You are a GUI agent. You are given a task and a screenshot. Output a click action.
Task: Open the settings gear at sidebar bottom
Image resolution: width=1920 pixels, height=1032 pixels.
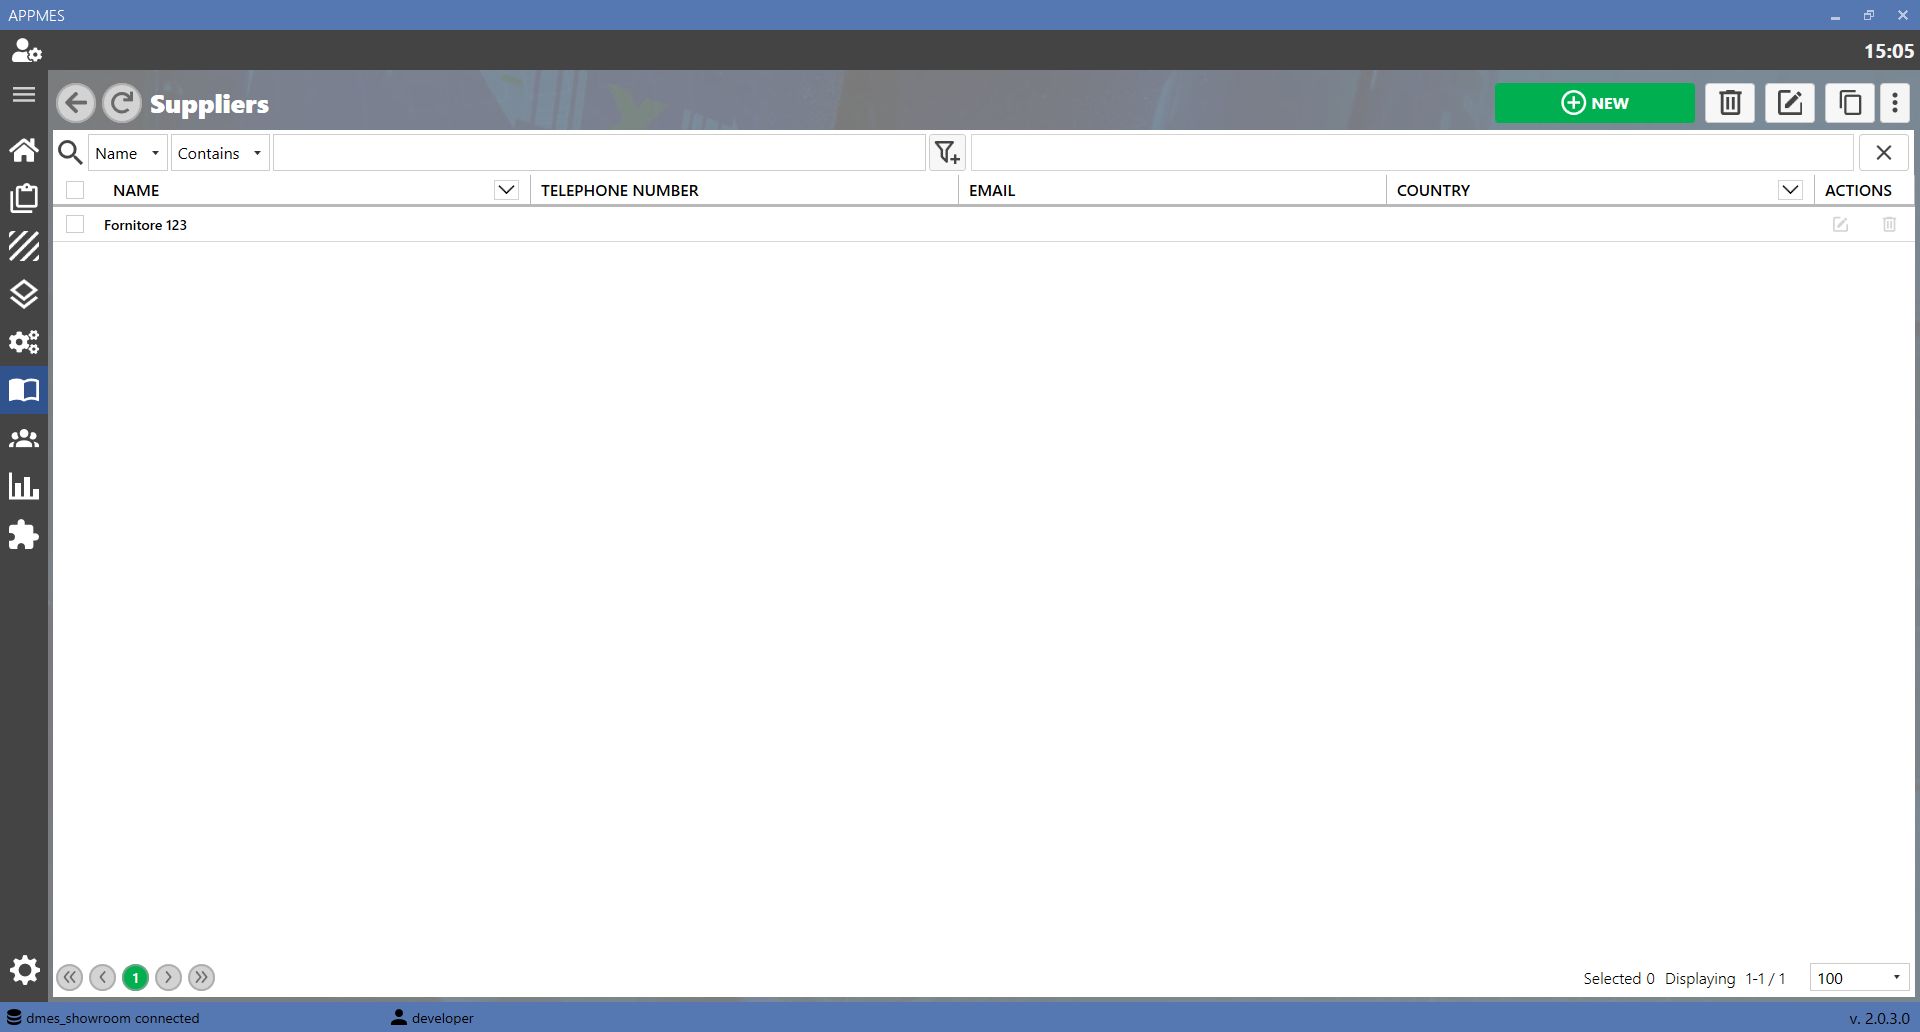tap(24, 970)
